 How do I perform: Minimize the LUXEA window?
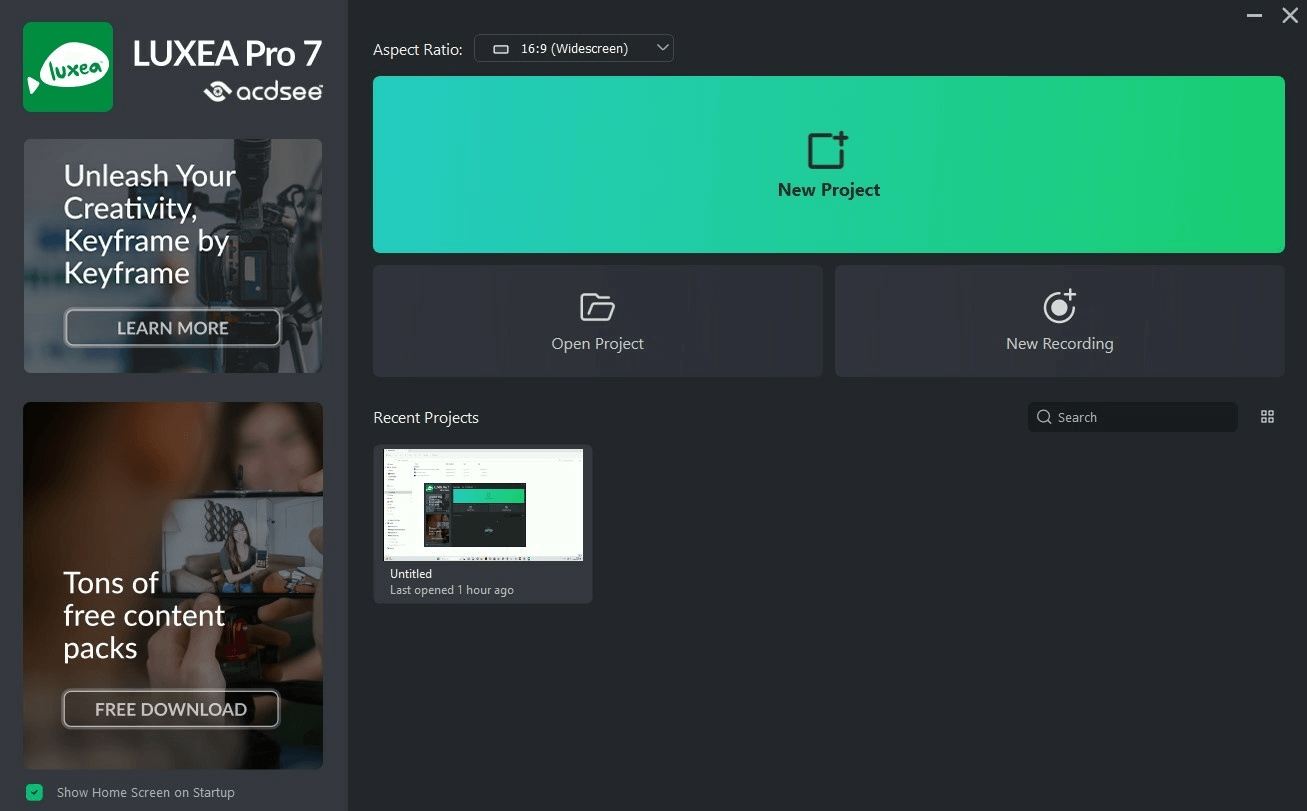1254,16
